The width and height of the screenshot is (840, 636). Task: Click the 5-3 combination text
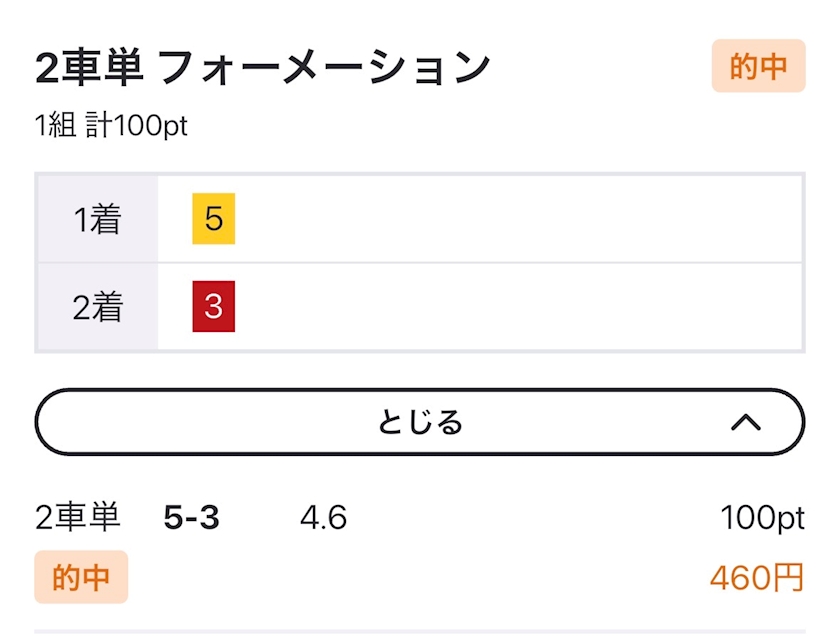191,518
